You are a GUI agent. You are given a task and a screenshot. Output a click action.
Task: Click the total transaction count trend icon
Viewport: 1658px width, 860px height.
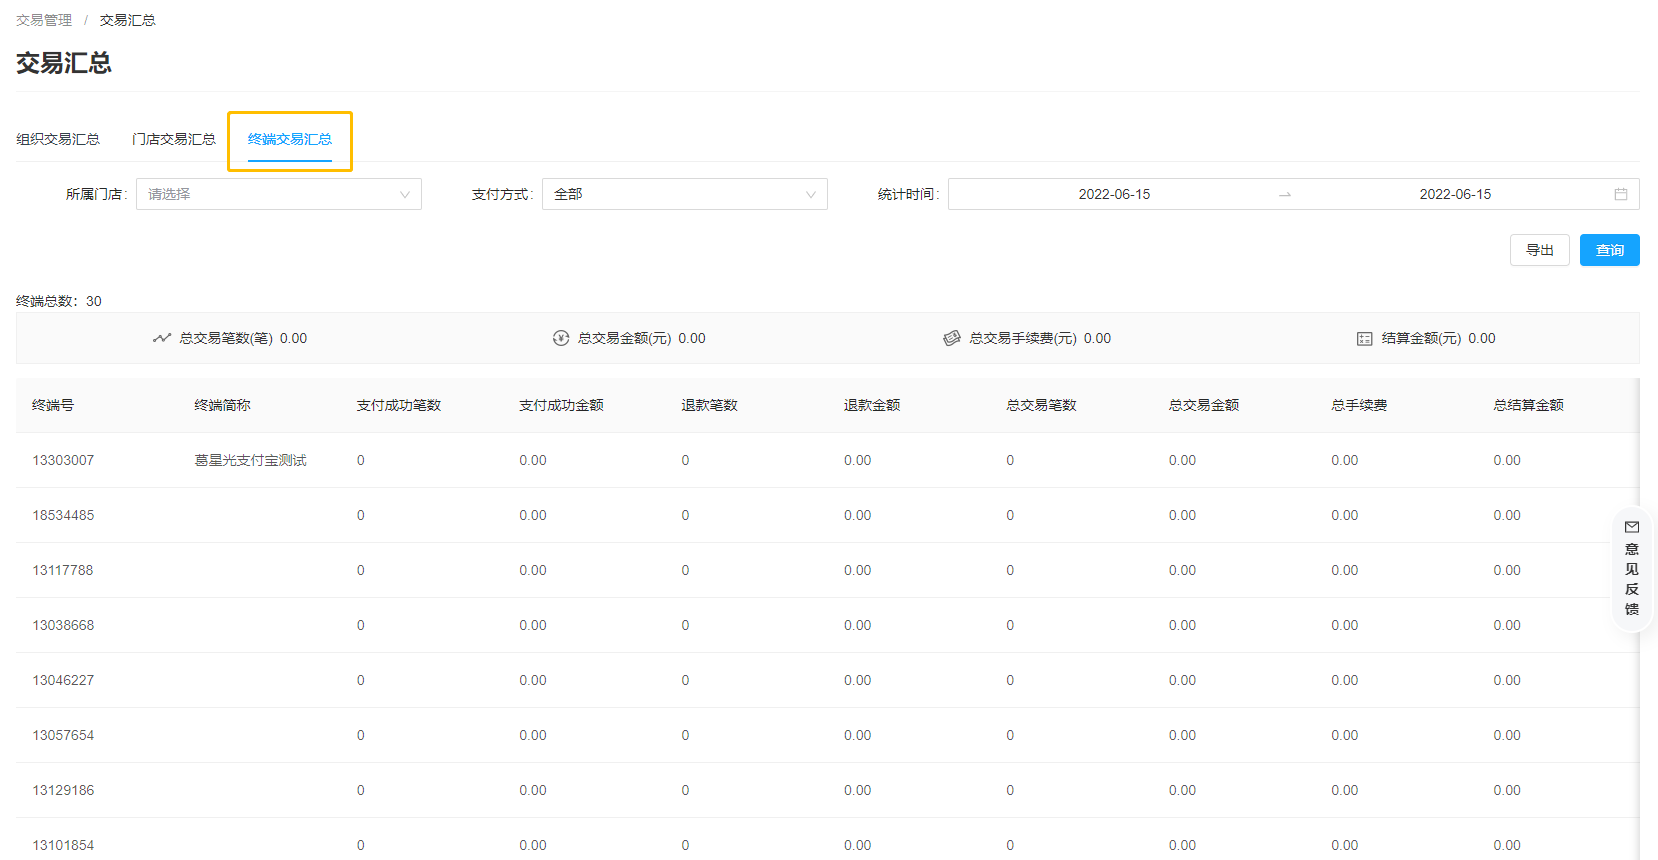pyautogui.click(x=162, y=338)
